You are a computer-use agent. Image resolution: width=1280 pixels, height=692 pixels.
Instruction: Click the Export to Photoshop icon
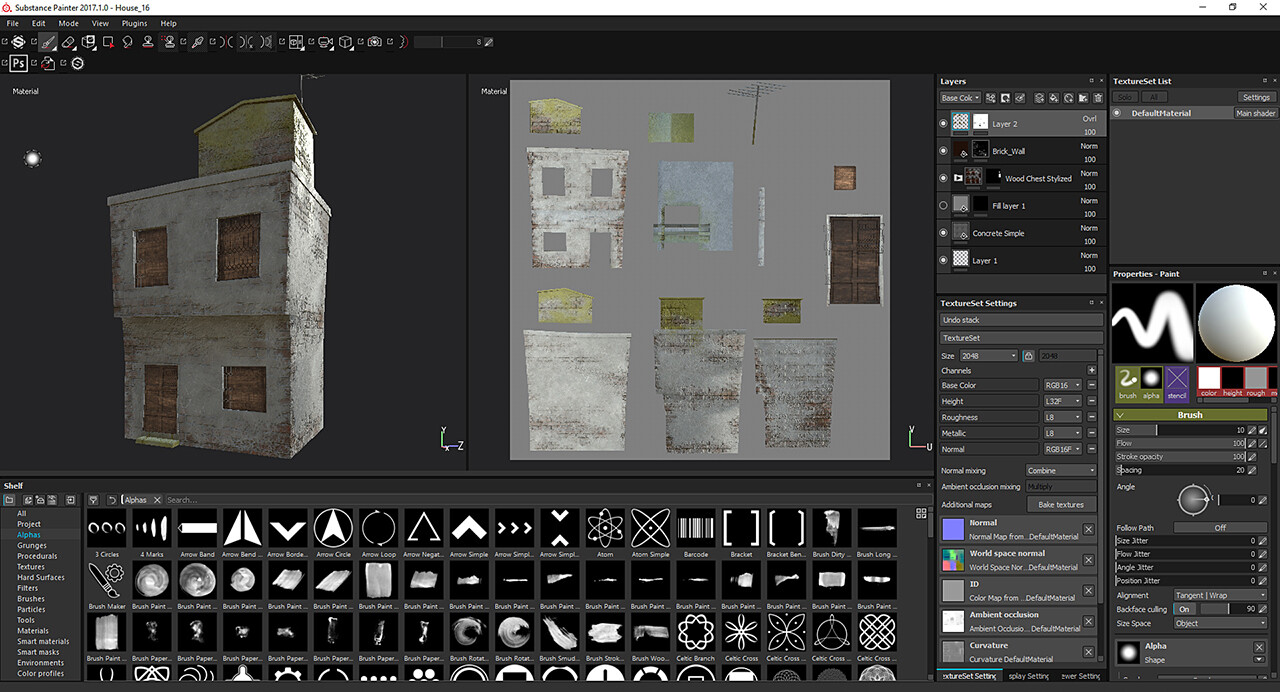coord(18,63)
